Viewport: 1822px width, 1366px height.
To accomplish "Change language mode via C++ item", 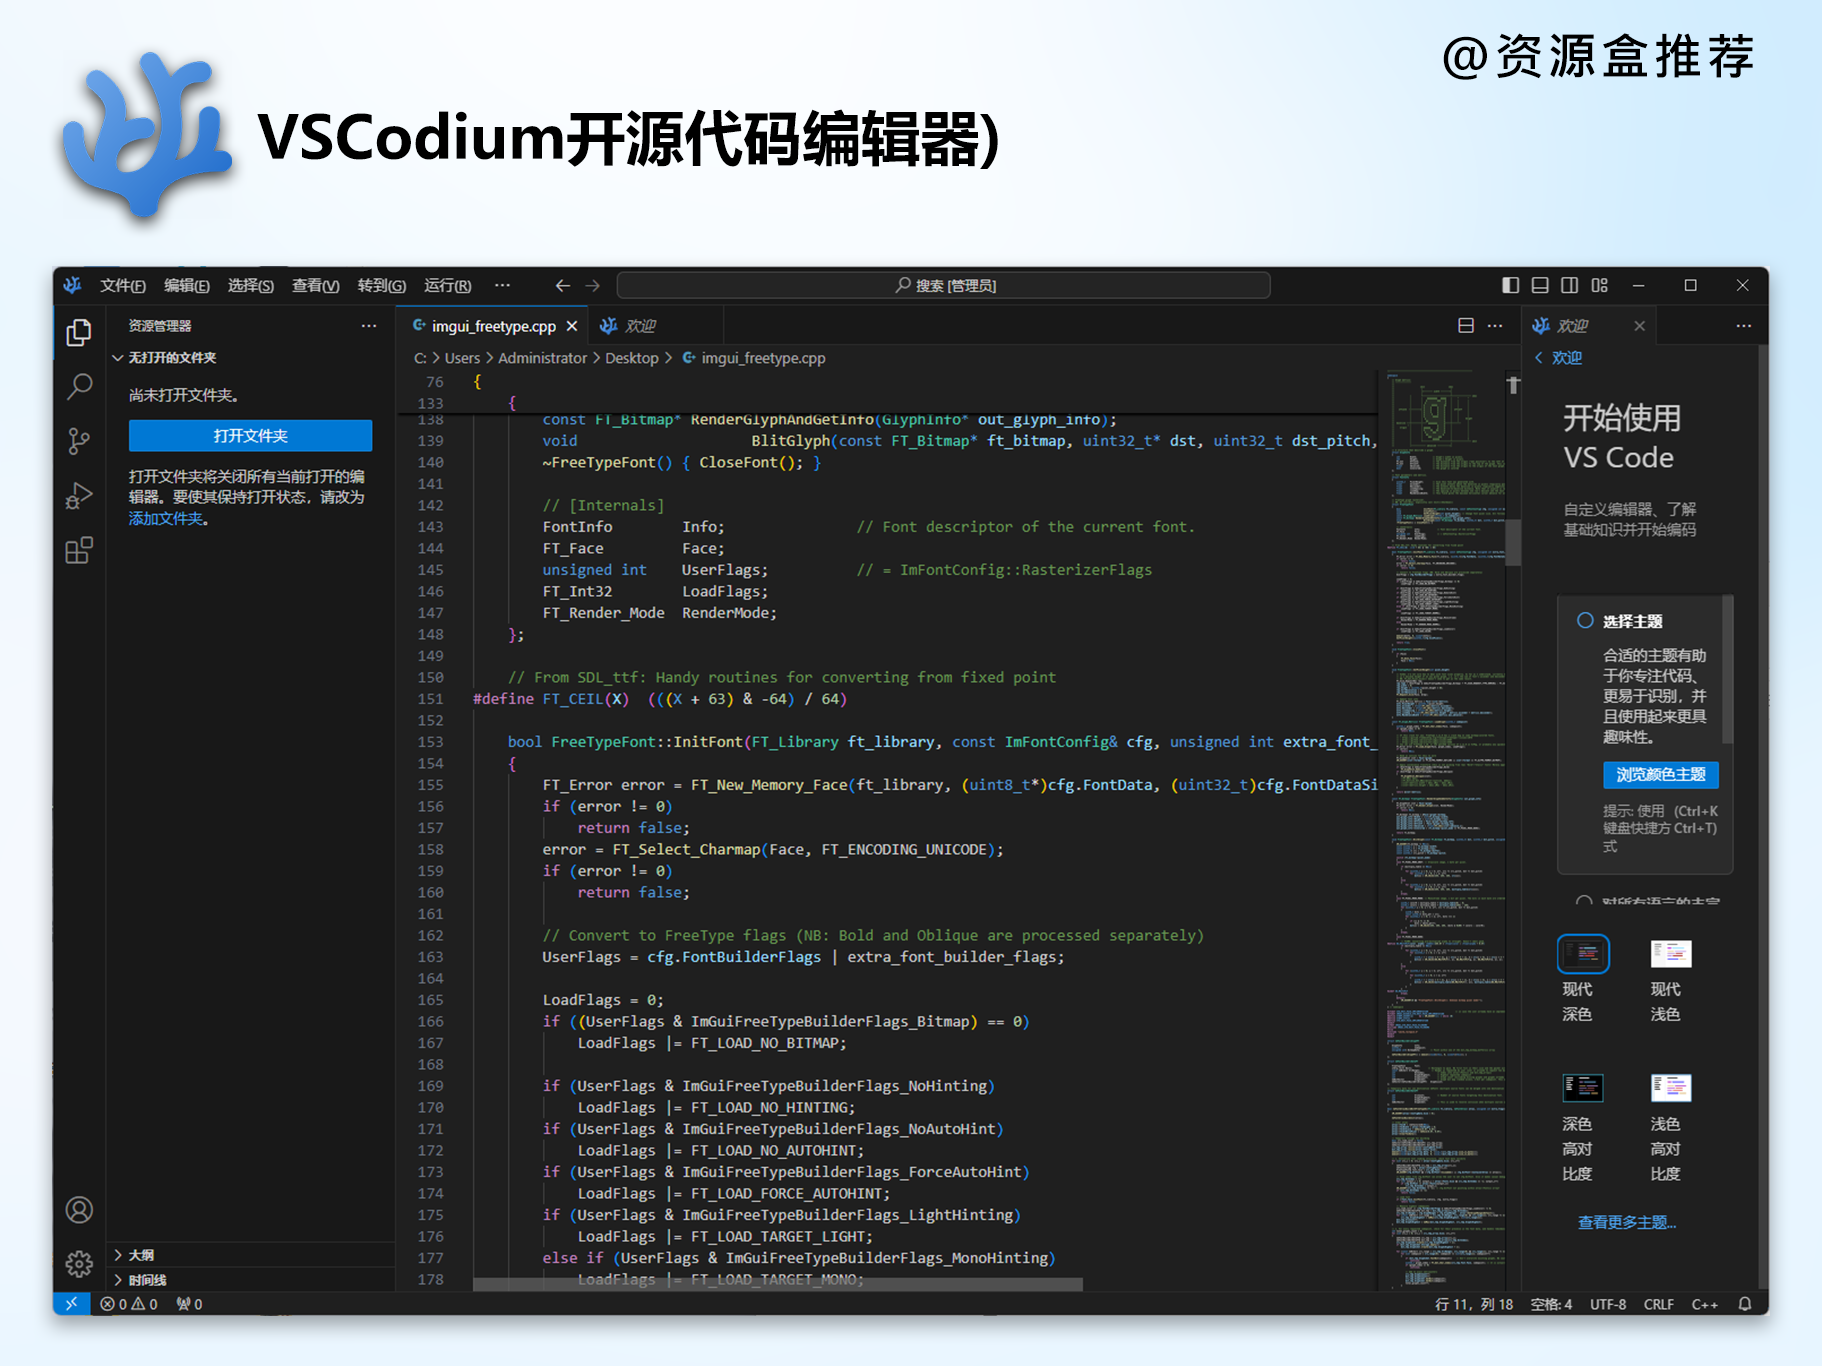I will pyautogui.click(x=1704, y=1304).
